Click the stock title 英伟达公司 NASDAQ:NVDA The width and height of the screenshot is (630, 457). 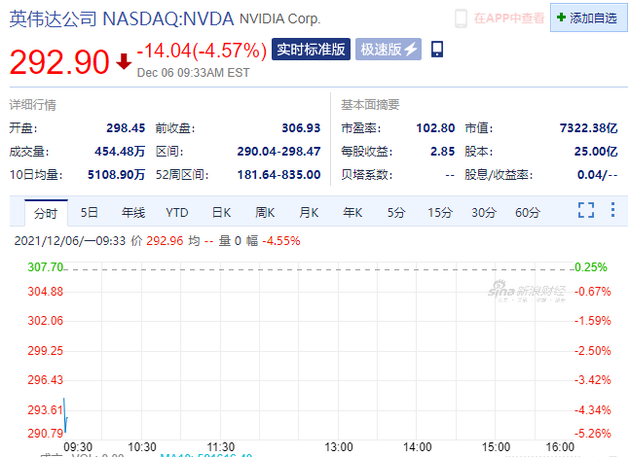[121, 19]
